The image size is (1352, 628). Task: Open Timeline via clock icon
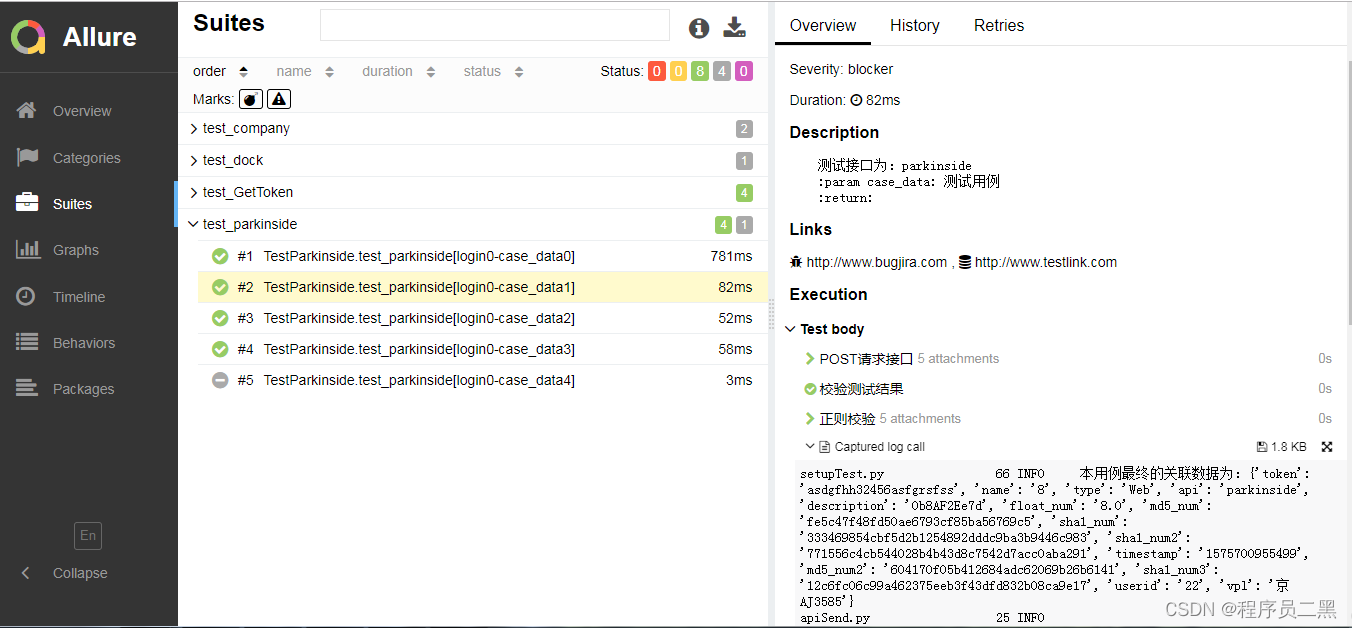pyautogui.click(x=26, y=296)
